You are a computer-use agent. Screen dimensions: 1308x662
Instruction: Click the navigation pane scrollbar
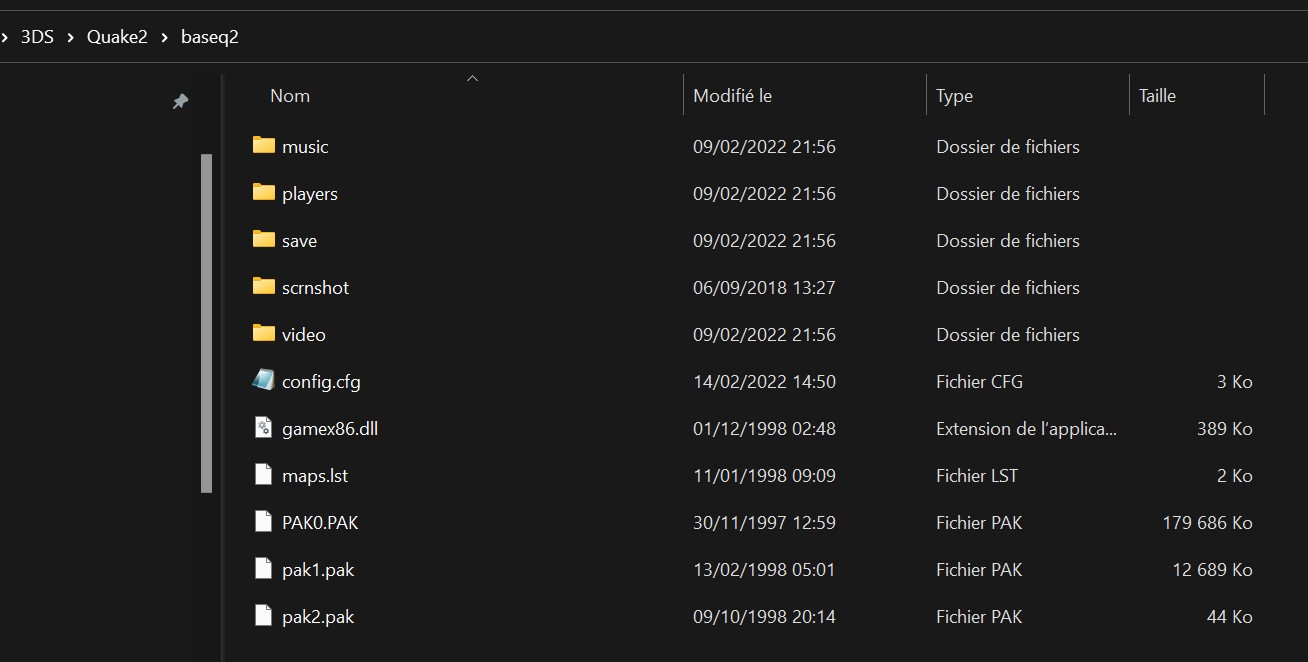207,323
